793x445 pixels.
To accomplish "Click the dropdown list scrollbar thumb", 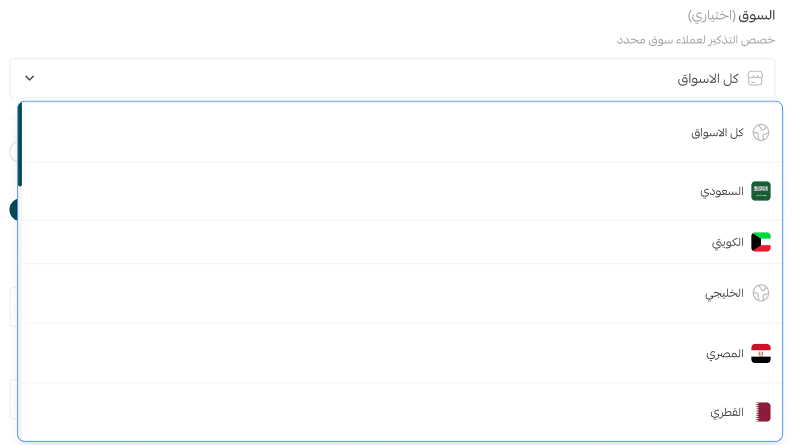I will (20, 144).
